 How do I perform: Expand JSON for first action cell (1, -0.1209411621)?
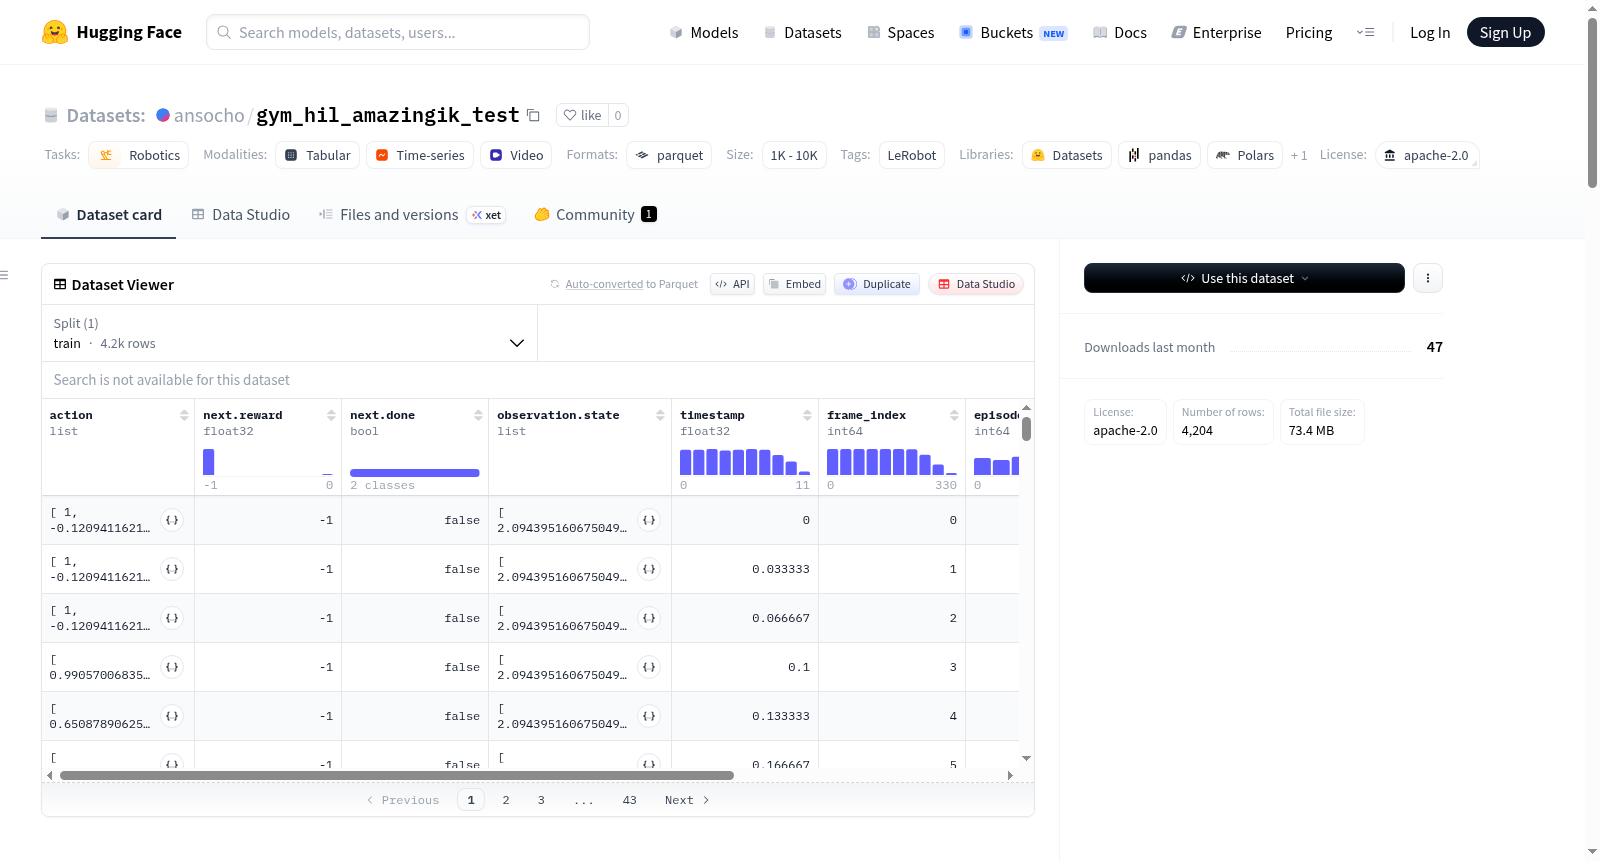coord(172,520)
